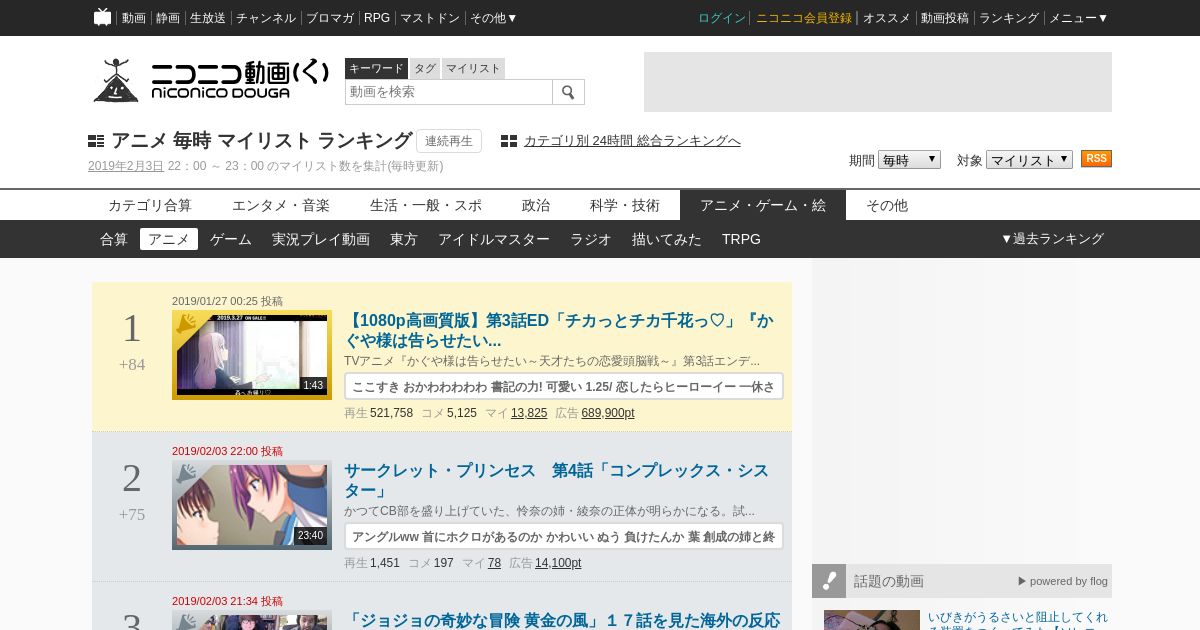
Task: Open title サークレット・プリンセス 第4話
Action: click(557, 481)
